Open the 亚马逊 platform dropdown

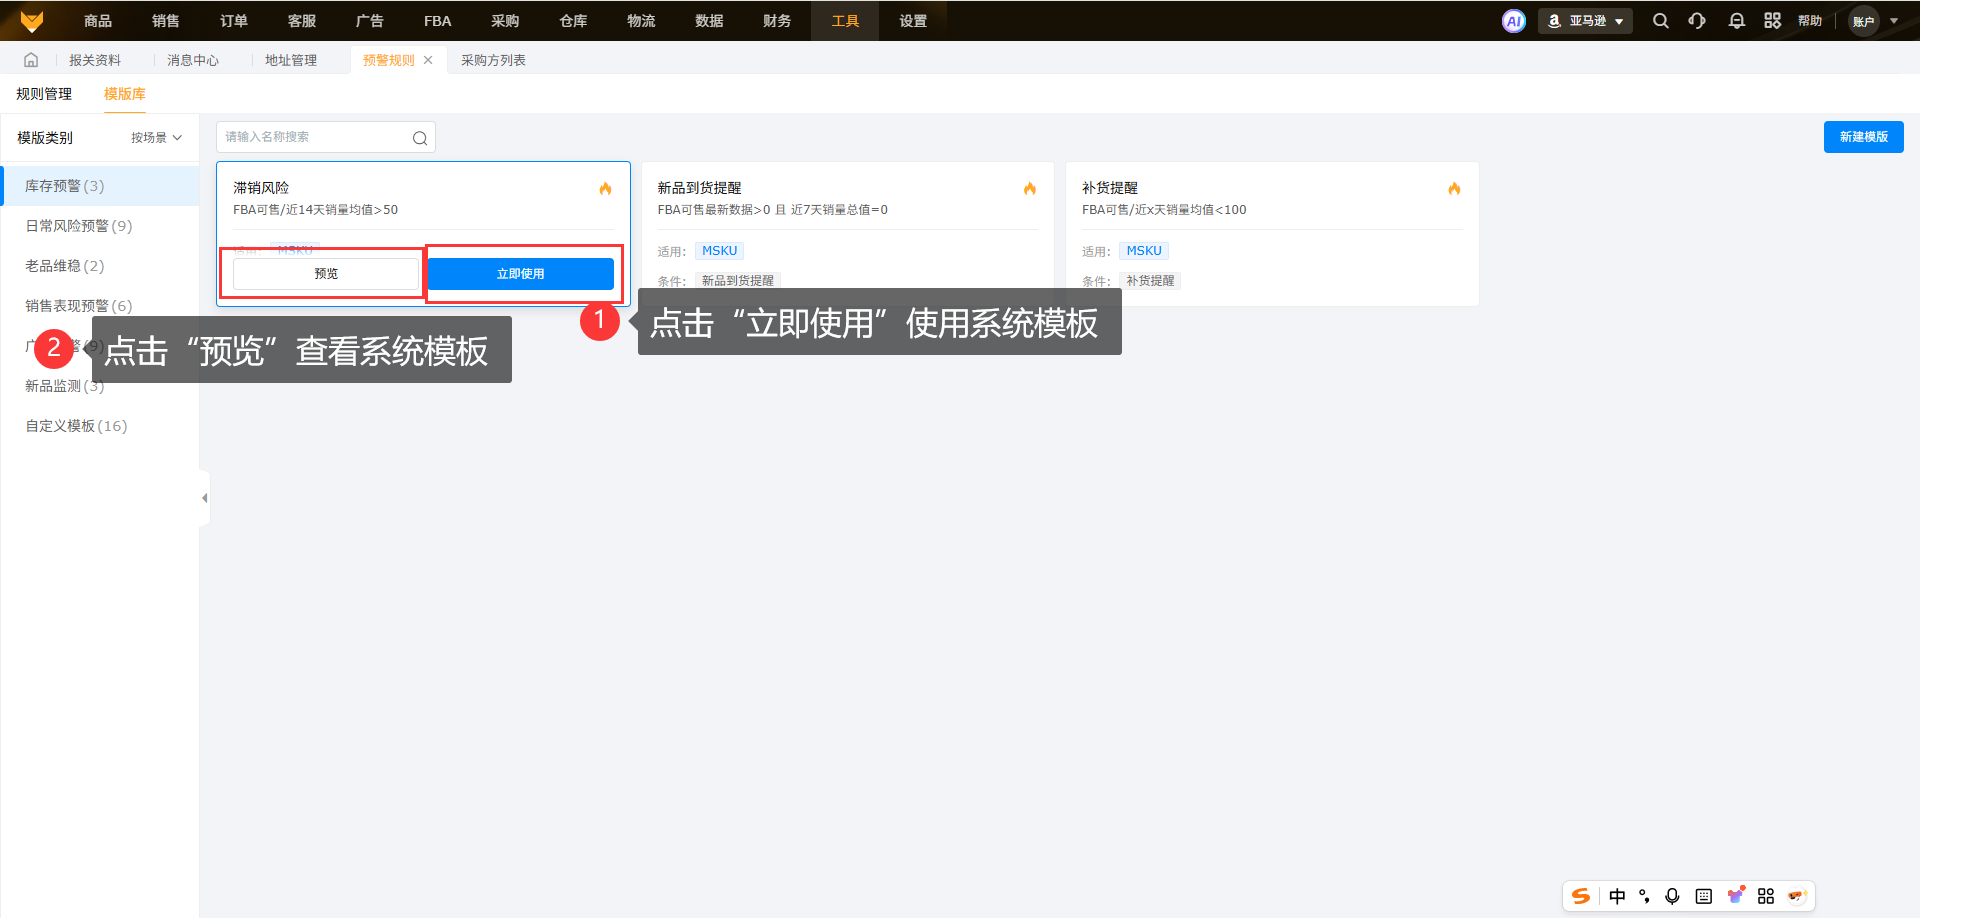[1585, 21]
